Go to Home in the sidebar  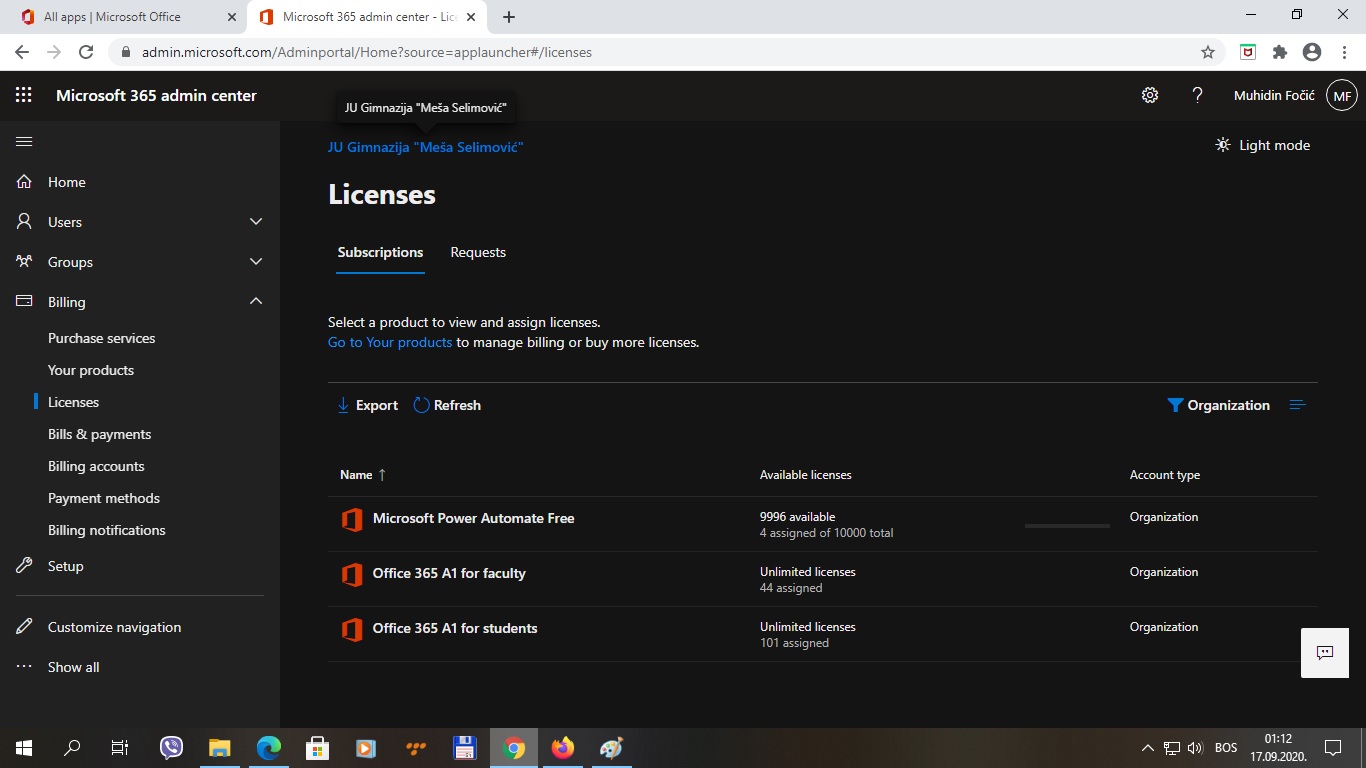pyautogui.click(x=67, y=182)
